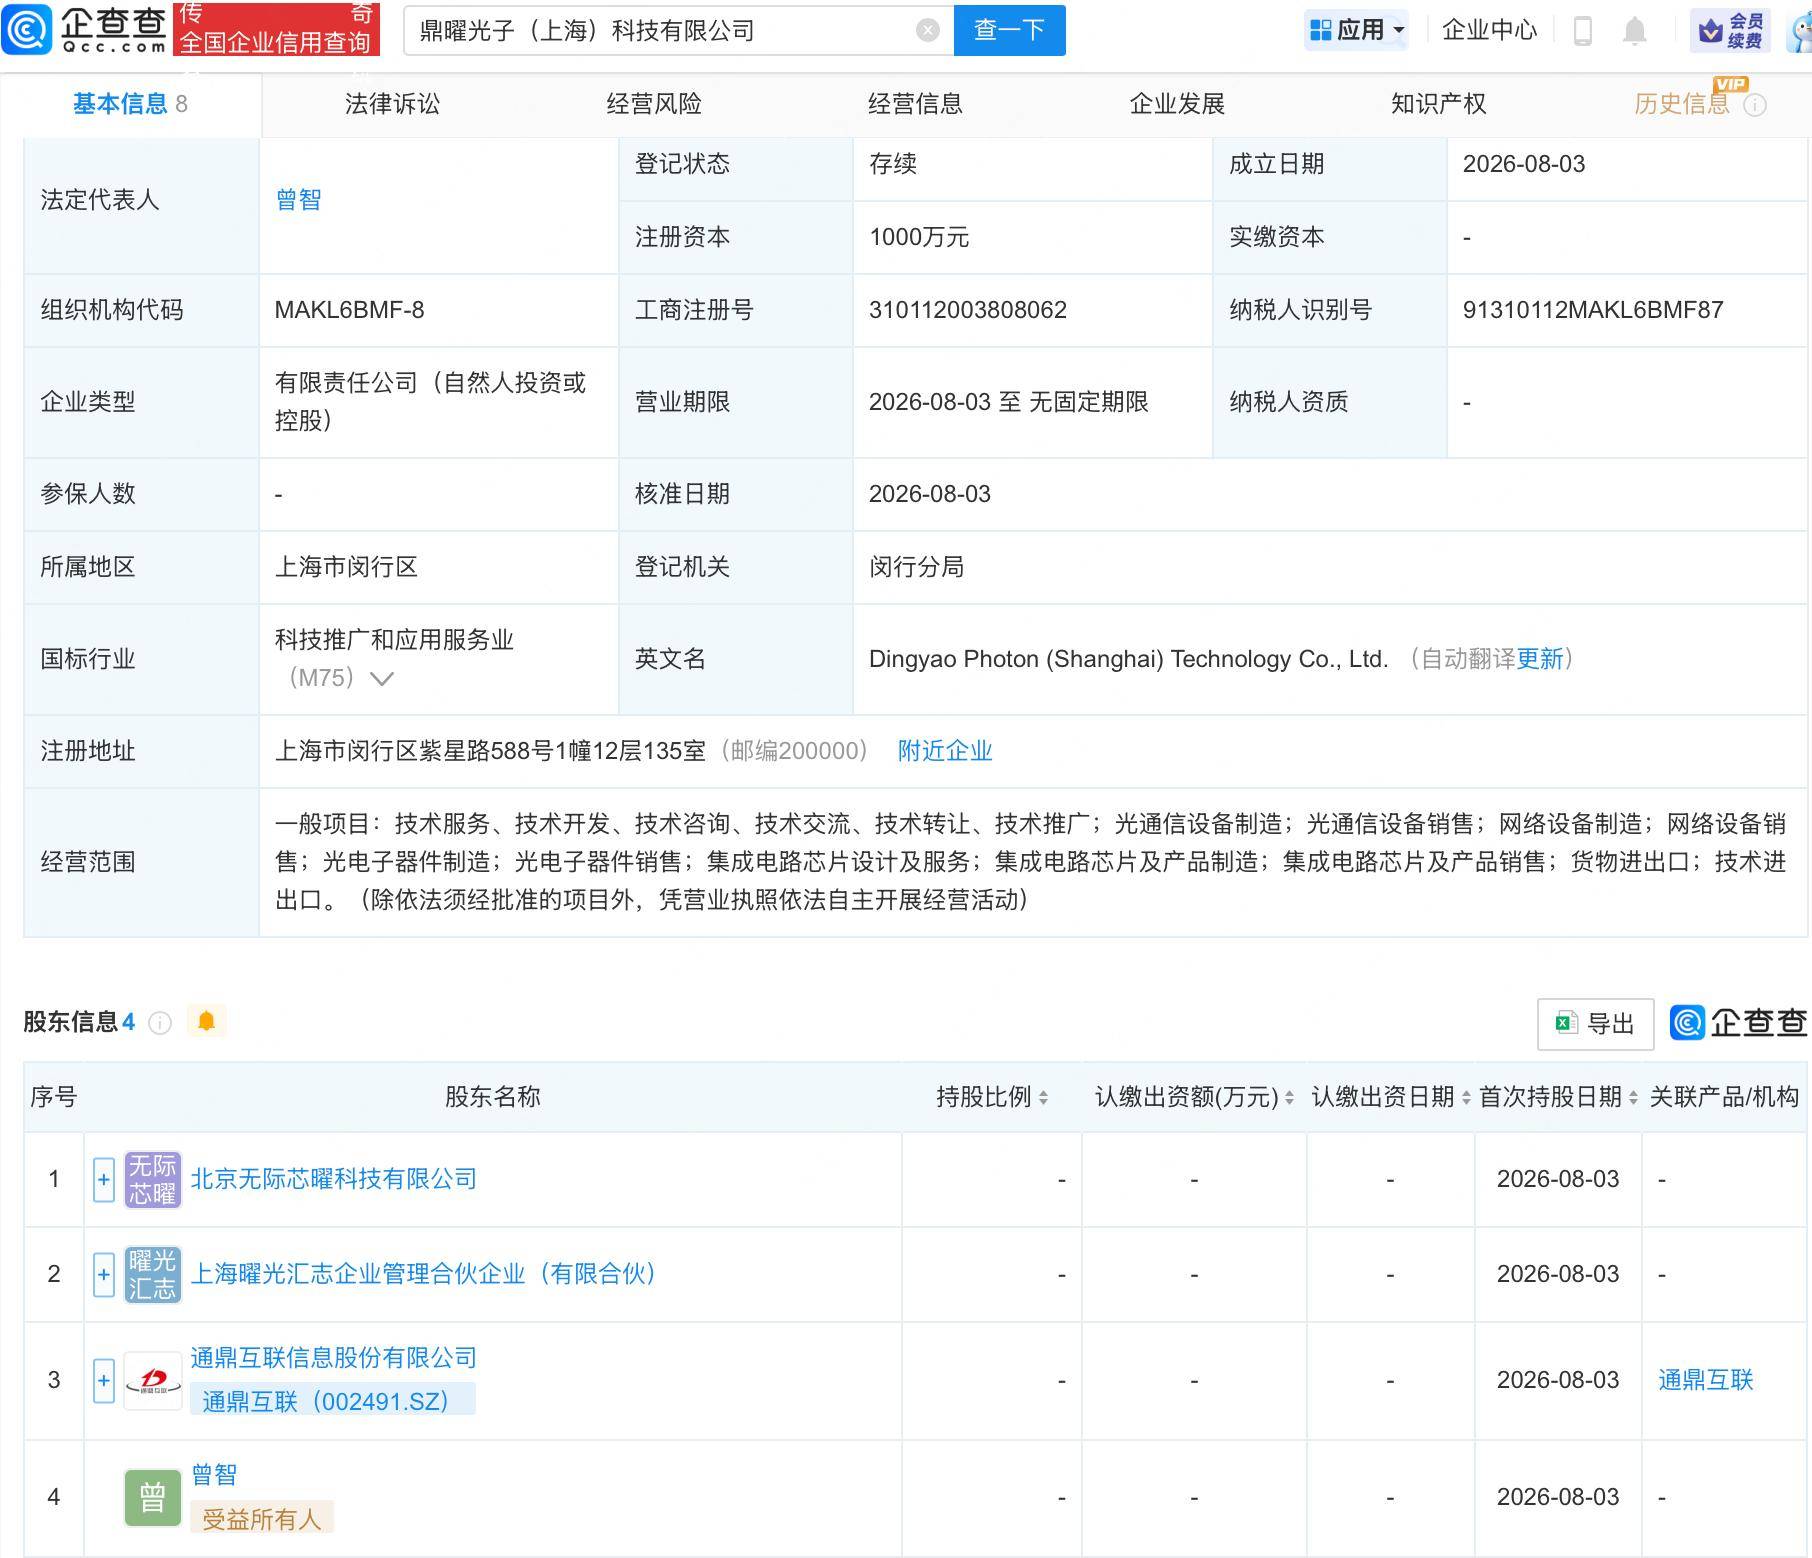Viewport: 1812px width, 1558px height.
Task: Click the 无际芯曜 company logo
Action: click(153, 1180)
